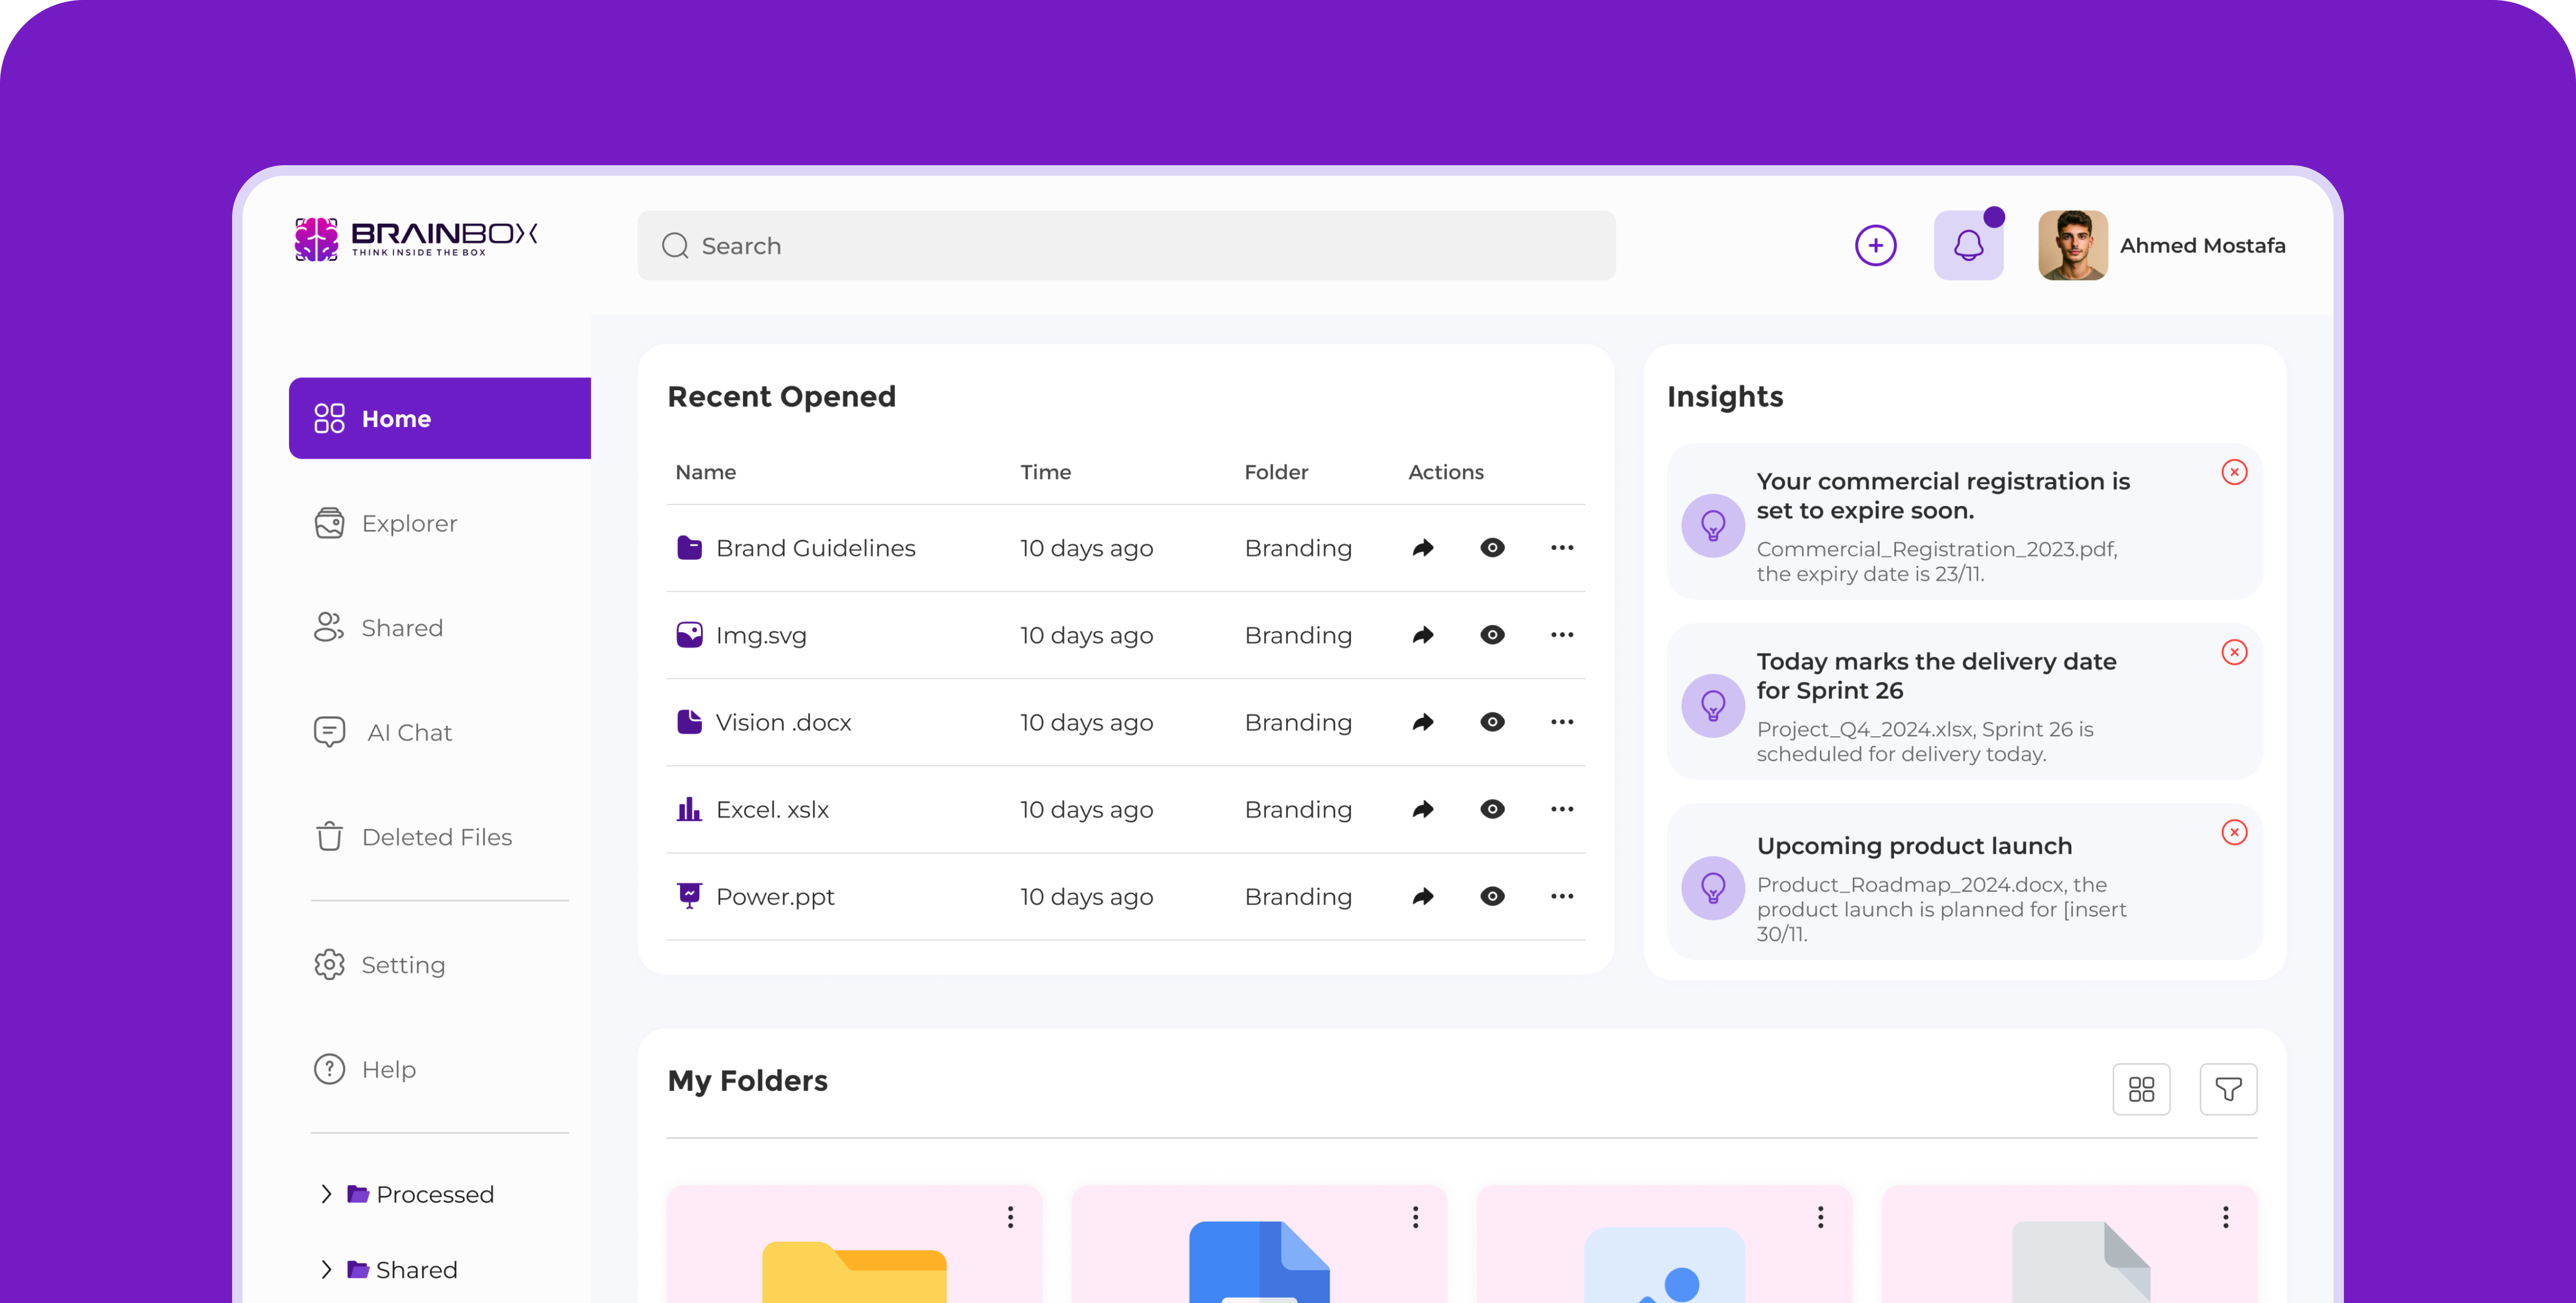
Task: Select the Processed folder in the tree
Action: [x=421, y=1194]
